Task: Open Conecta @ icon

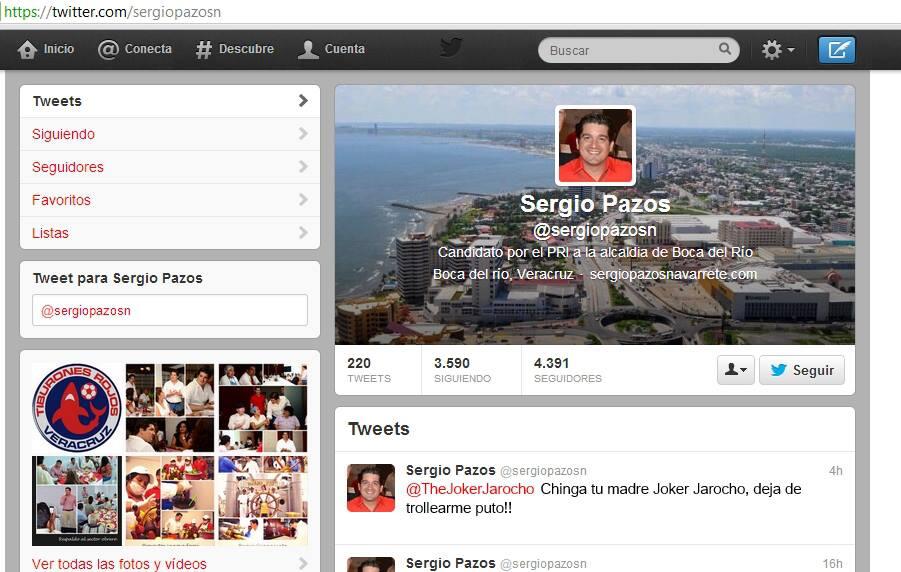Action: click(108, 50)
